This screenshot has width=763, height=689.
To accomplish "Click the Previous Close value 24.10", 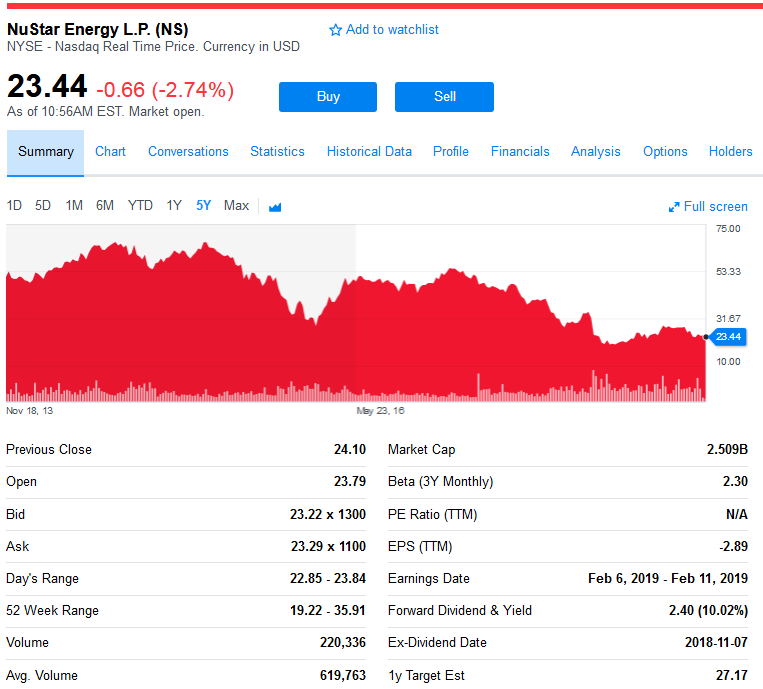I will point(350,450).
